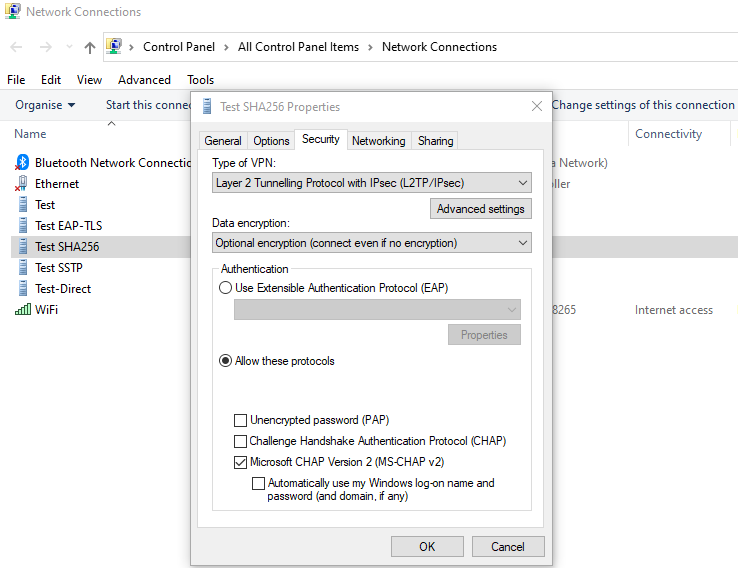Select Use Extensible Authentication Protocol radio
Viewport: 738px width, 568px height.
tap(225, 288)
